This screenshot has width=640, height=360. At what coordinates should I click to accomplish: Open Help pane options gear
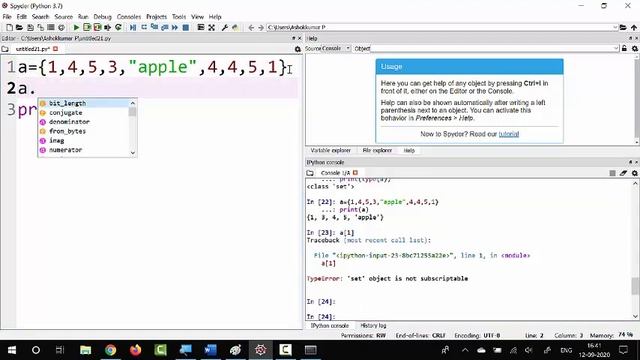pyautogui.click(x=635, y=49)
